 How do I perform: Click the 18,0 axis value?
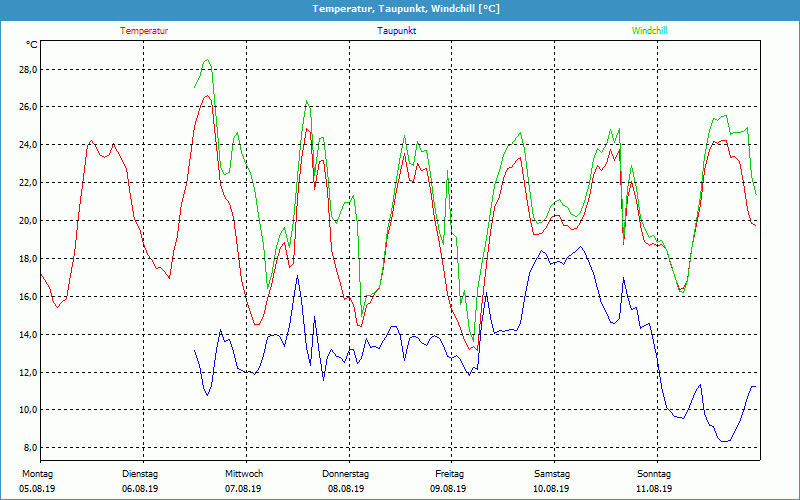point(28,259)
